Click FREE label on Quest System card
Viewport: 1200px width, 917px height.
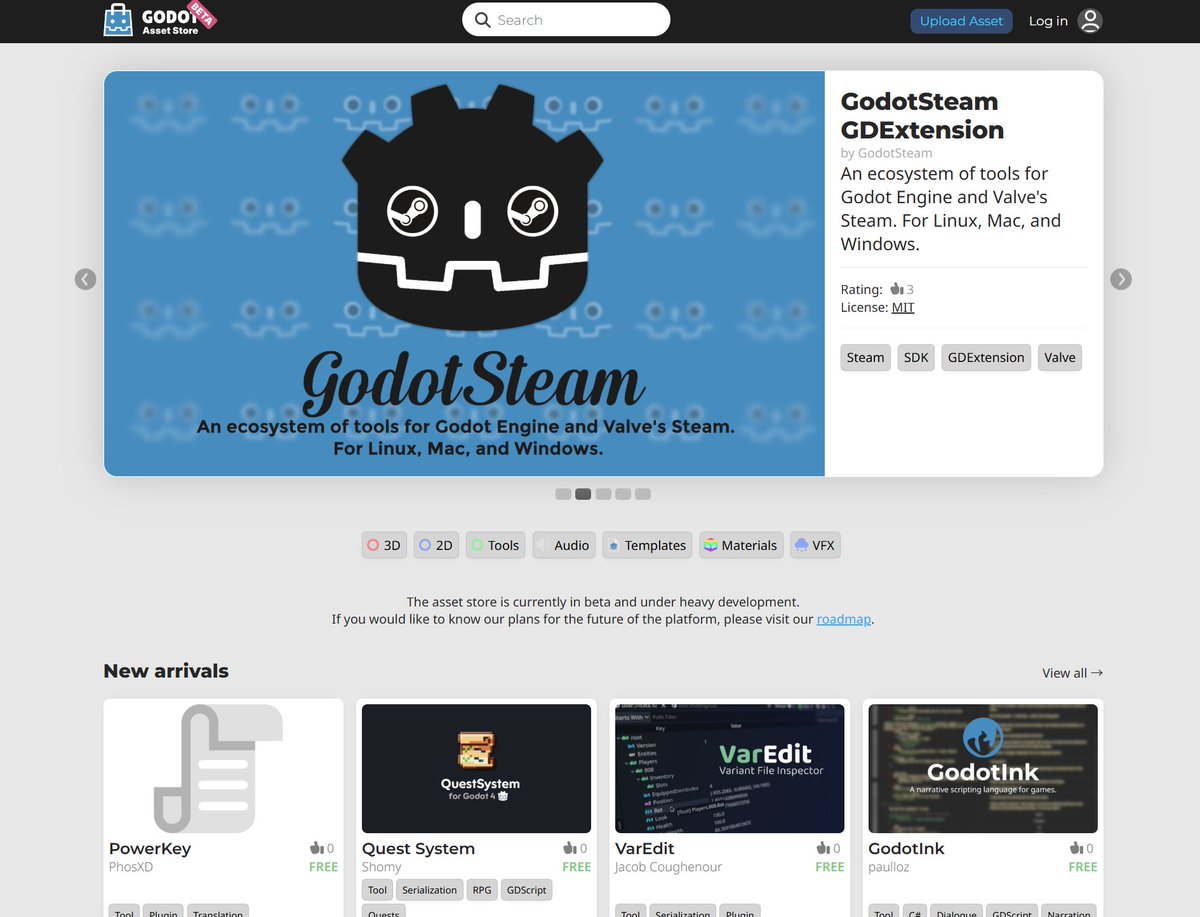577,867
